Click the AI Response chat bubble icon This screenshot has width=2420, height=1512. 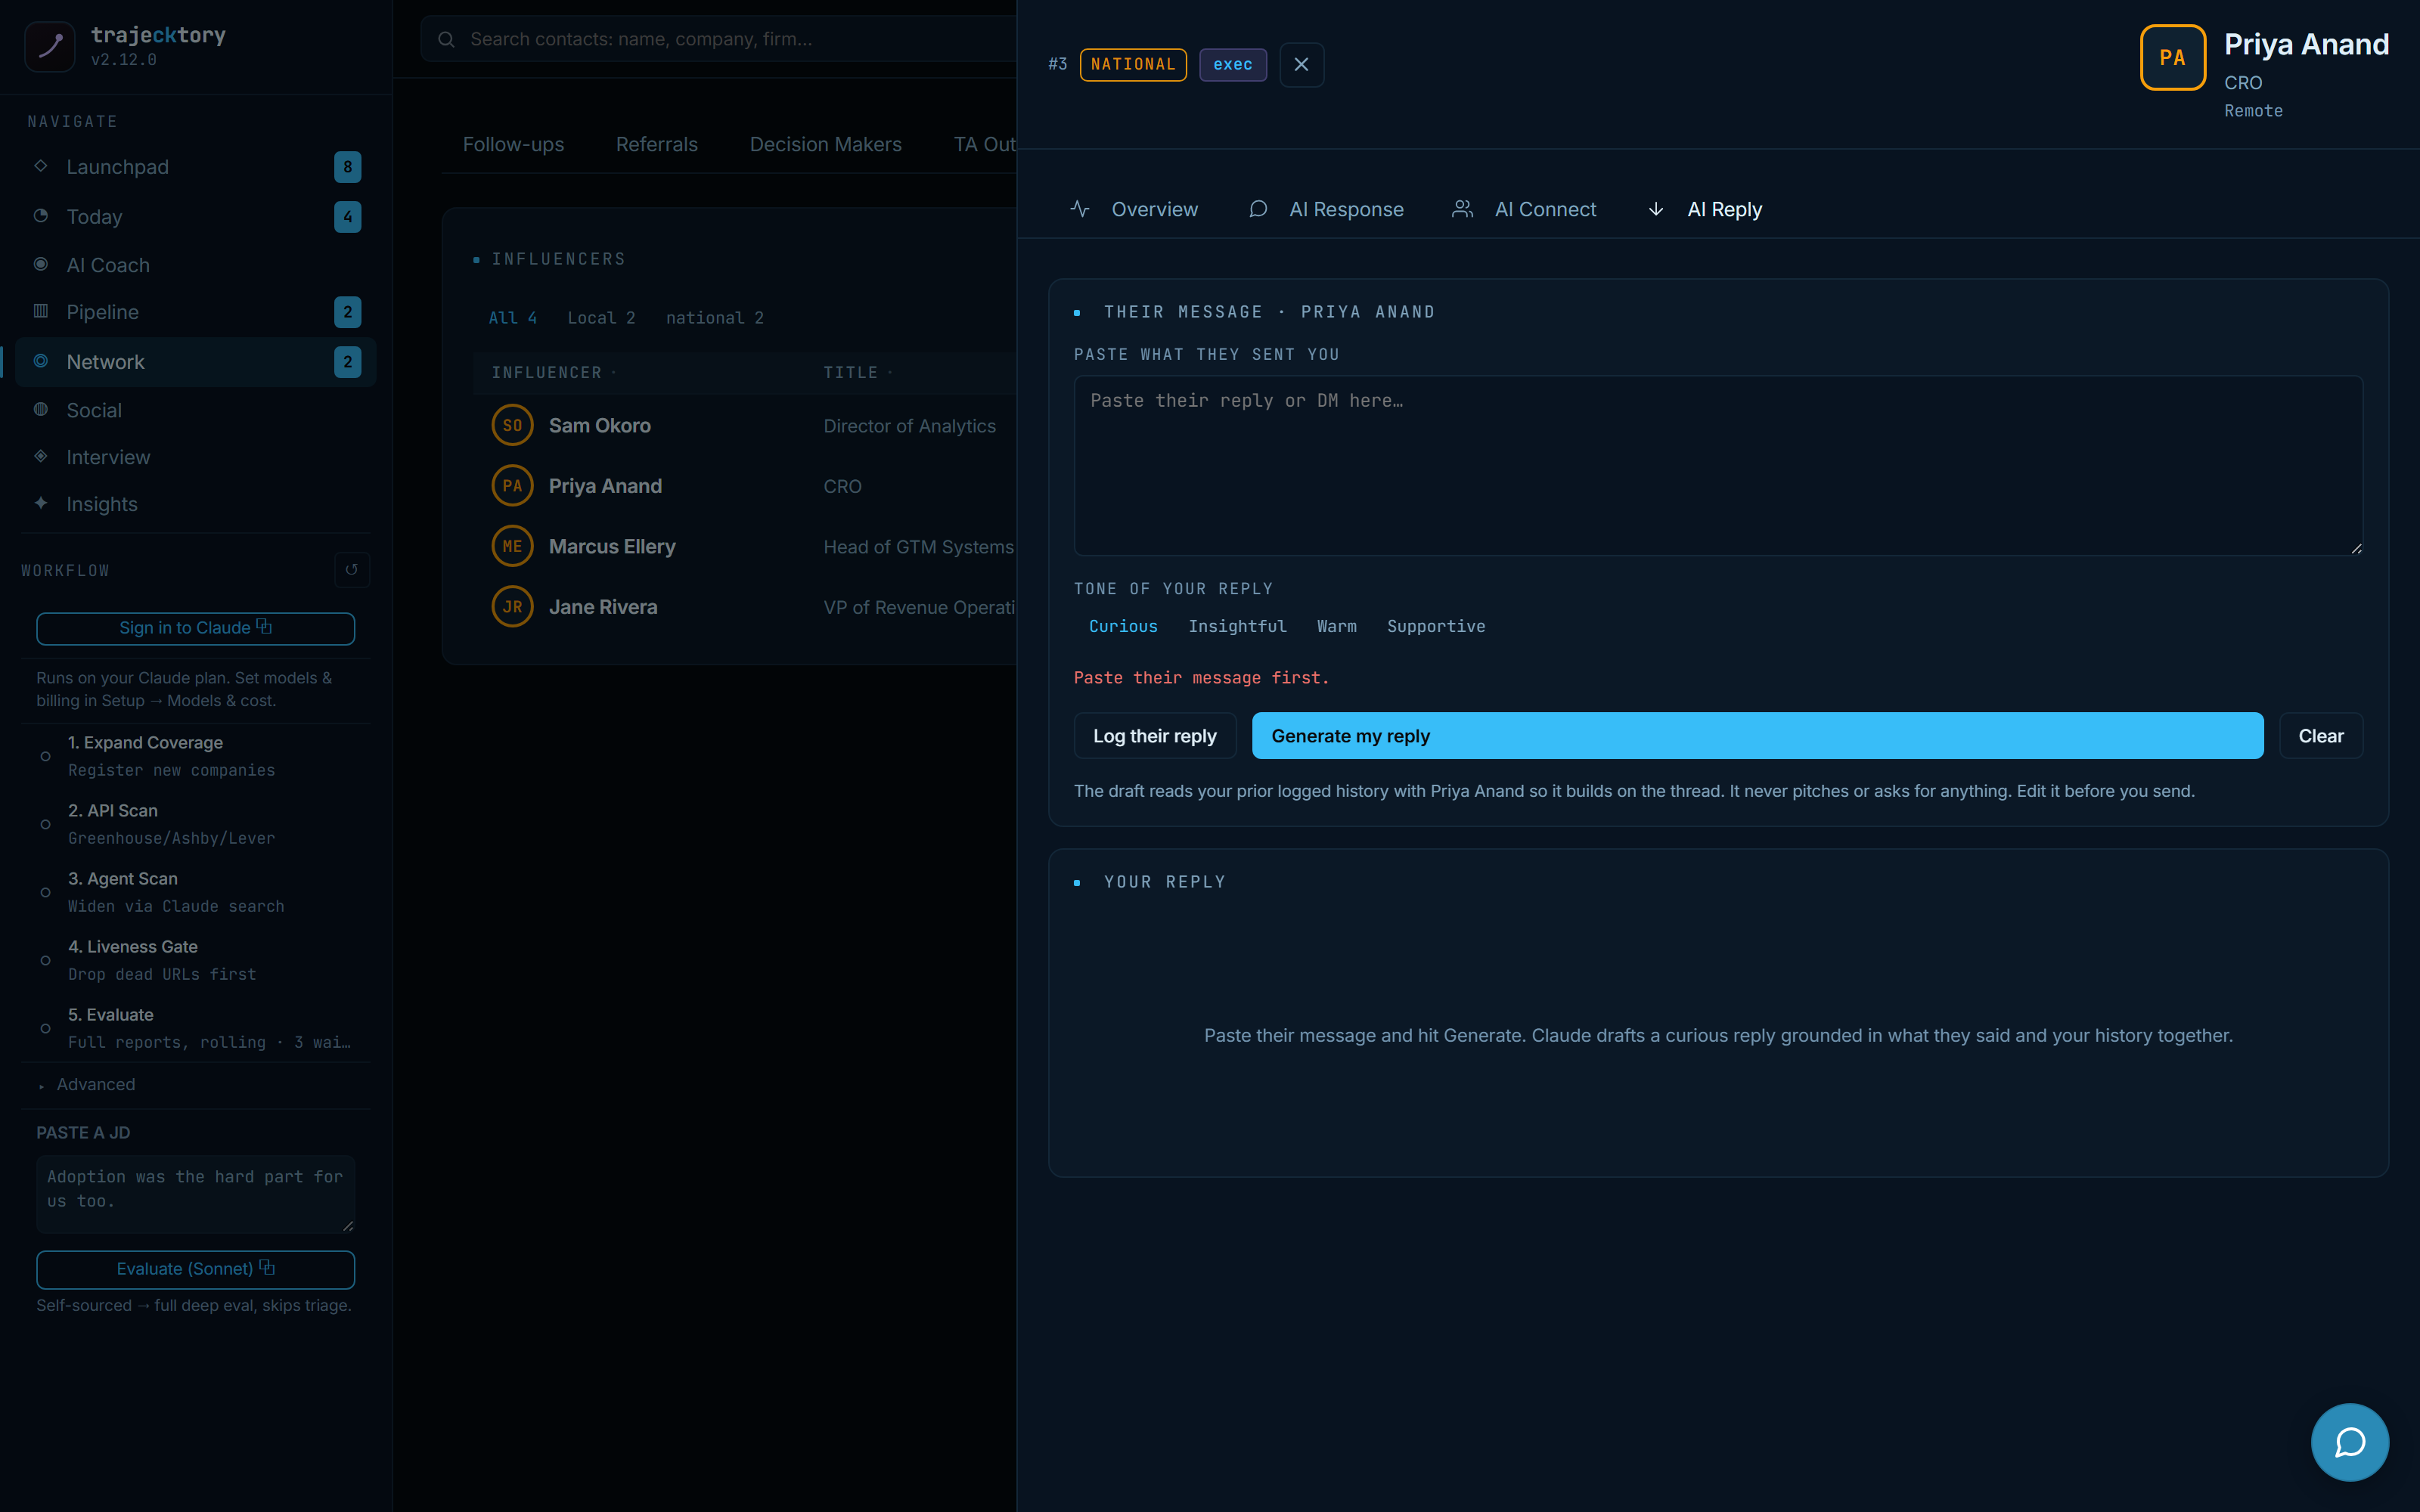(x=1258, y=209)
